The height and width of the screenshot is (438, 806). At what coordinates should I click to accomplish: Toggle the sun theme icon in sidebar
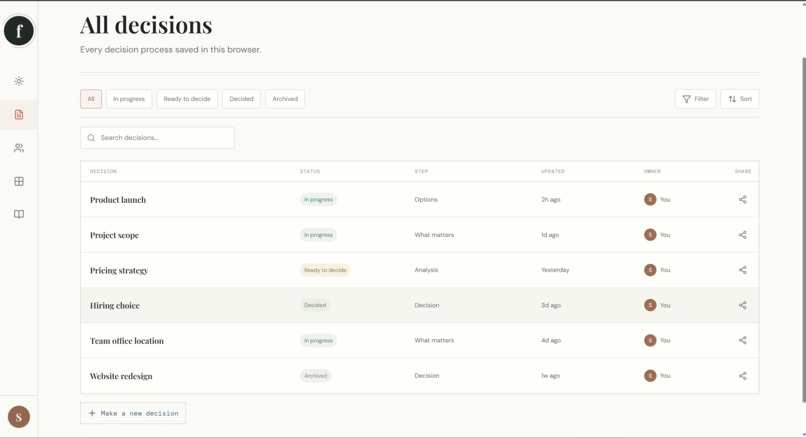coord(19,81)
